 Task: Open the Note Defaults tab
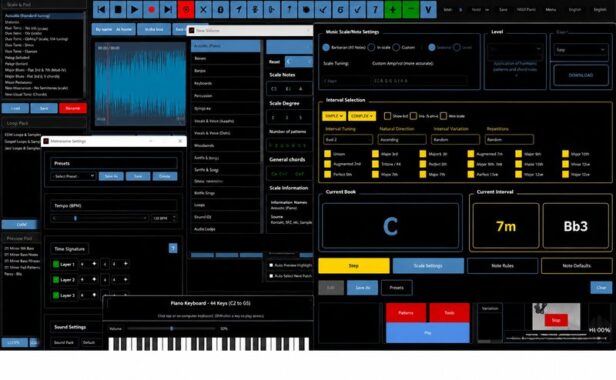click(x=577, y=266)
